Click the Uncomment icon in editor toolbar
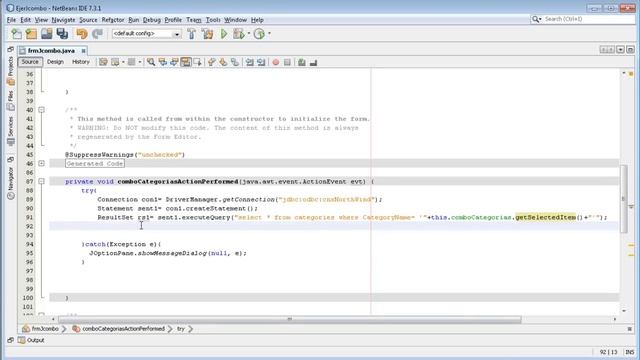Viewport: 640px width, 360px height. point(313,62)
